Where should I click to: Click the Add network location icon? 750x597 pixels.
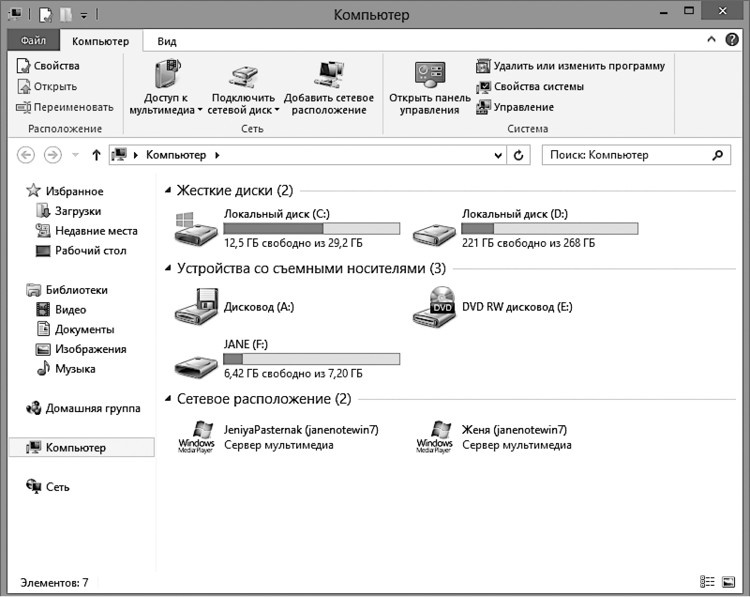(x=328, y=73)
